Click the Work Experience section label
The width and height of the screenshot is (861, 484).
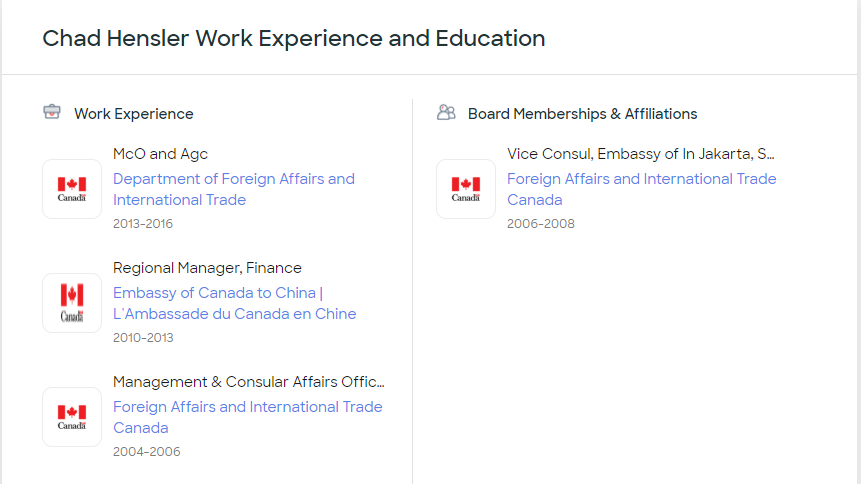coord(134,114)
